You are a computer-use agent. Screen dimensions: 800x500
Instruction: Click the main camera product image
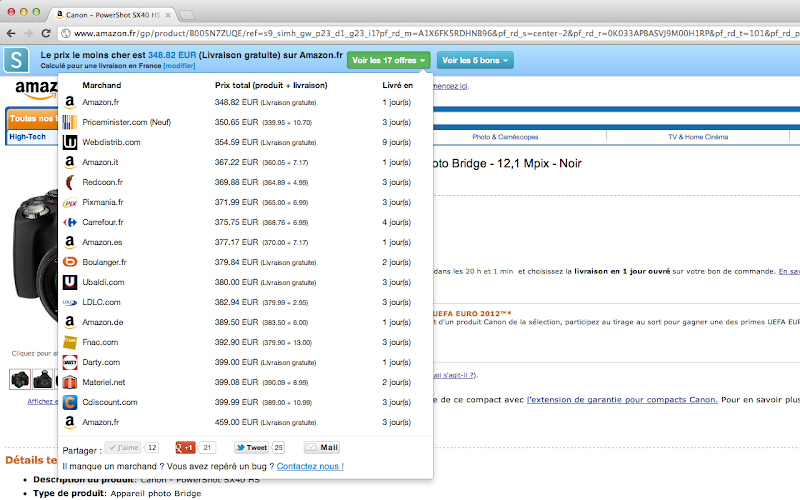(x=35, y=258)
